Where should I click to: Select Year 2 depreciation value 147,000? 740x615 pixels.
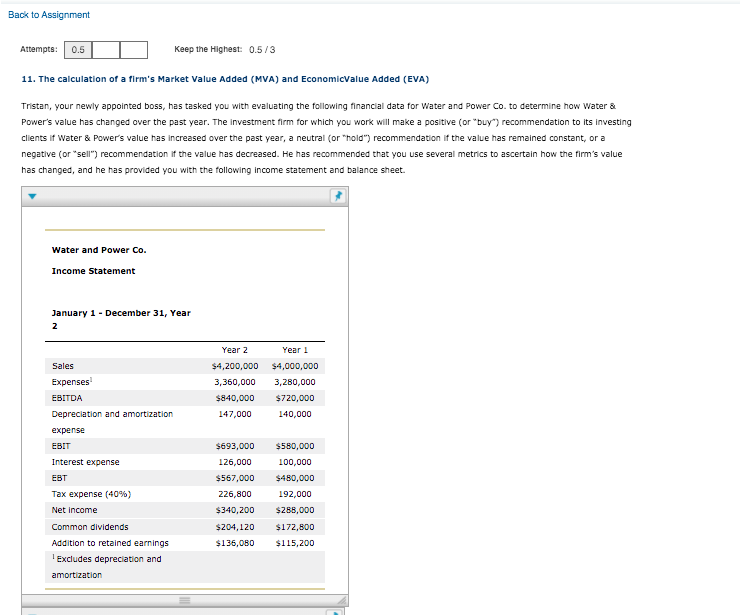pos(235,414)
